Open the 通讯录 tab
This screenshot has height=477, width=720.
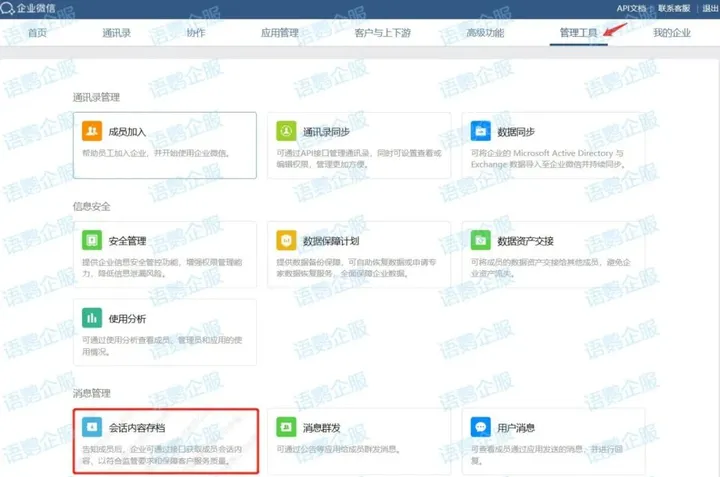click(116, 33)
